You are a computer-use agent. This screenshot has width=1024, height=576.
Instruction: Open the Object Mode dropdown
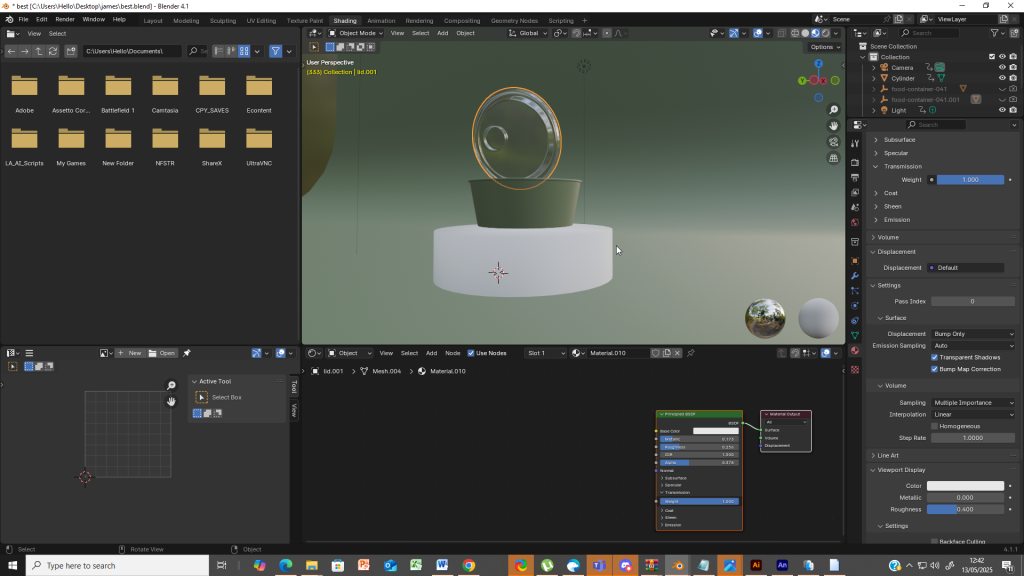tap(356, 33)
